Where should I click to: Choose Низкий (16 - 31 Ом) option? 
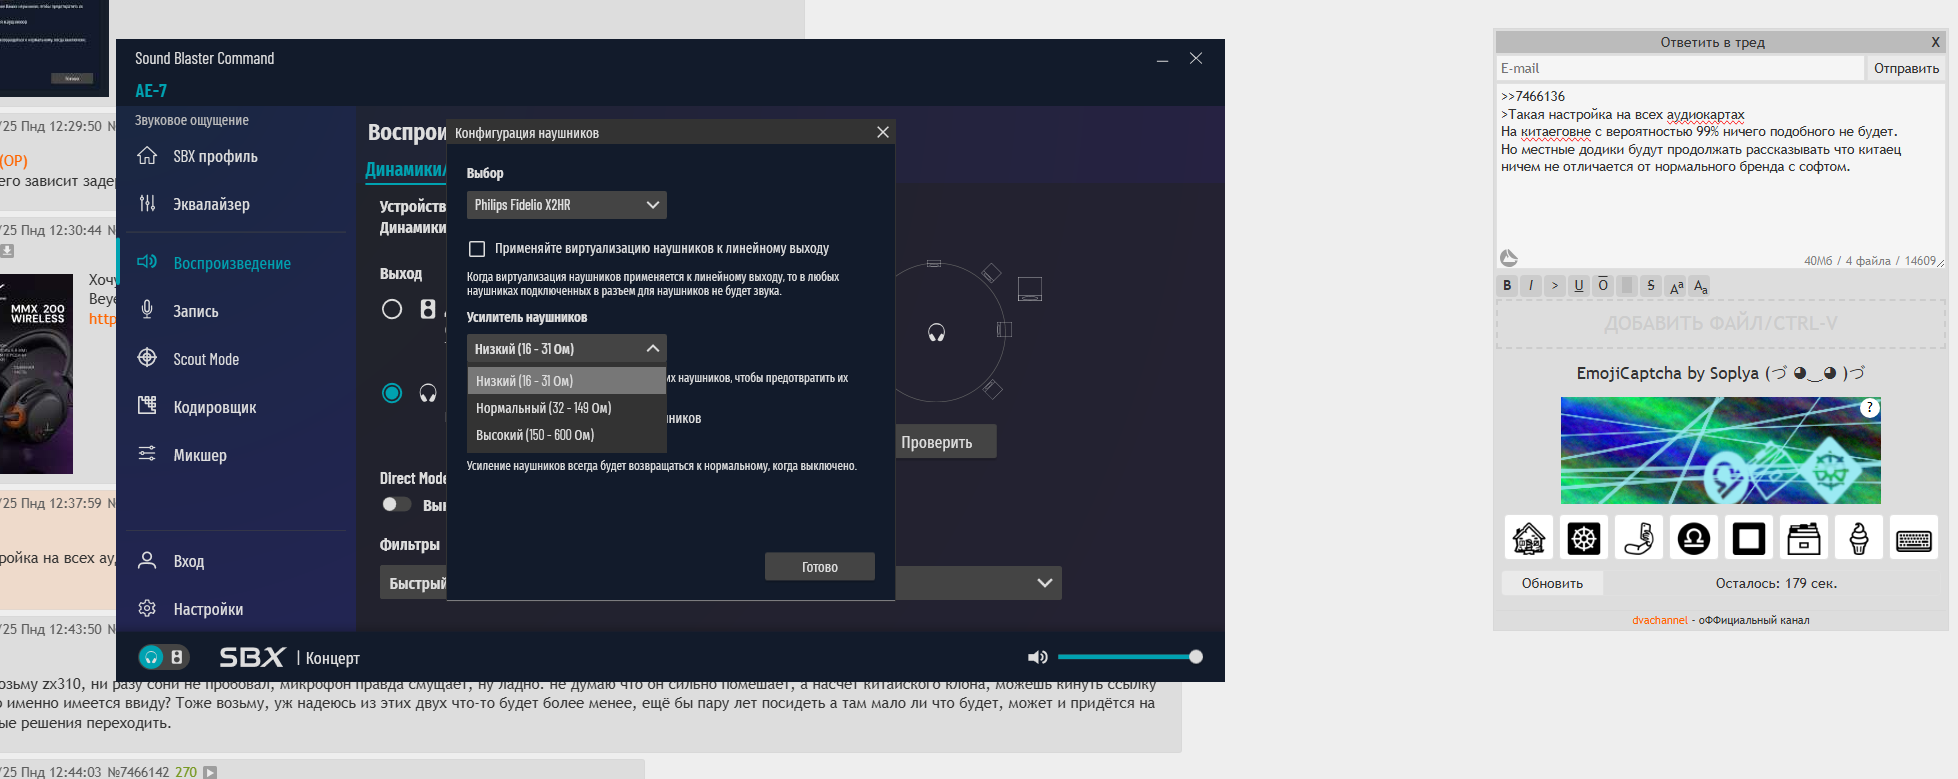pyautogui.click(x=566, y=381)
